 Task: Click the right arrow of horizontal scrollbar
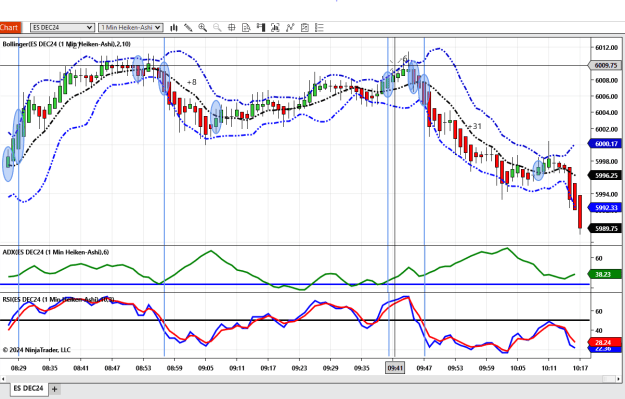[619, 379]
